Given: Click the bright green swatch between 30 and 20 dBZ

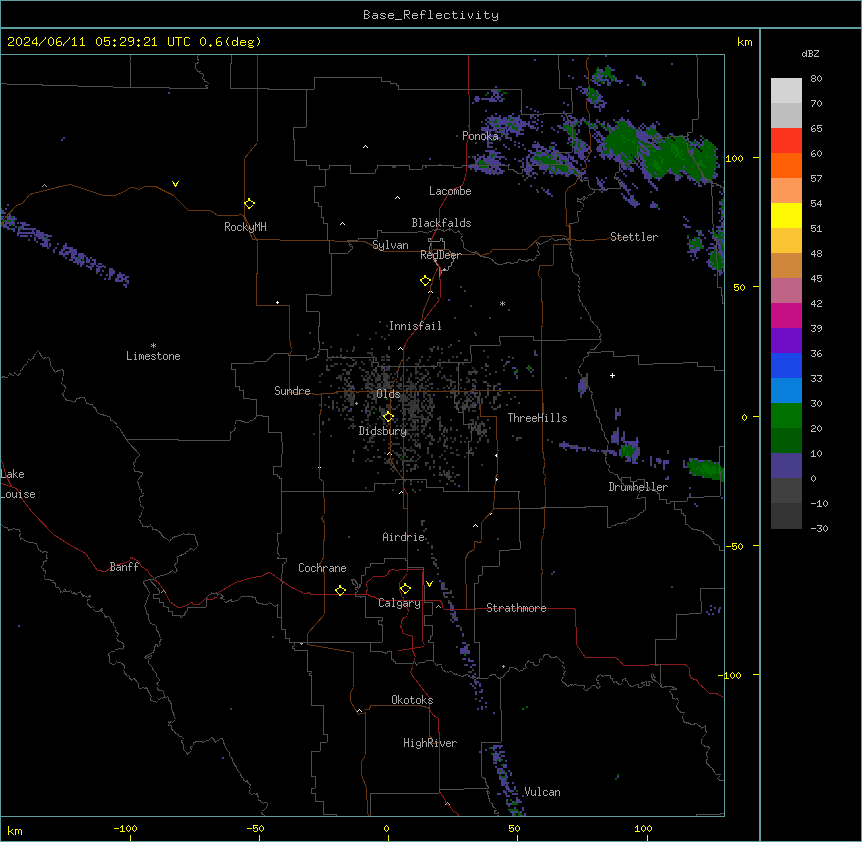Looking at the screenshot, I should [x=786, y=416].
